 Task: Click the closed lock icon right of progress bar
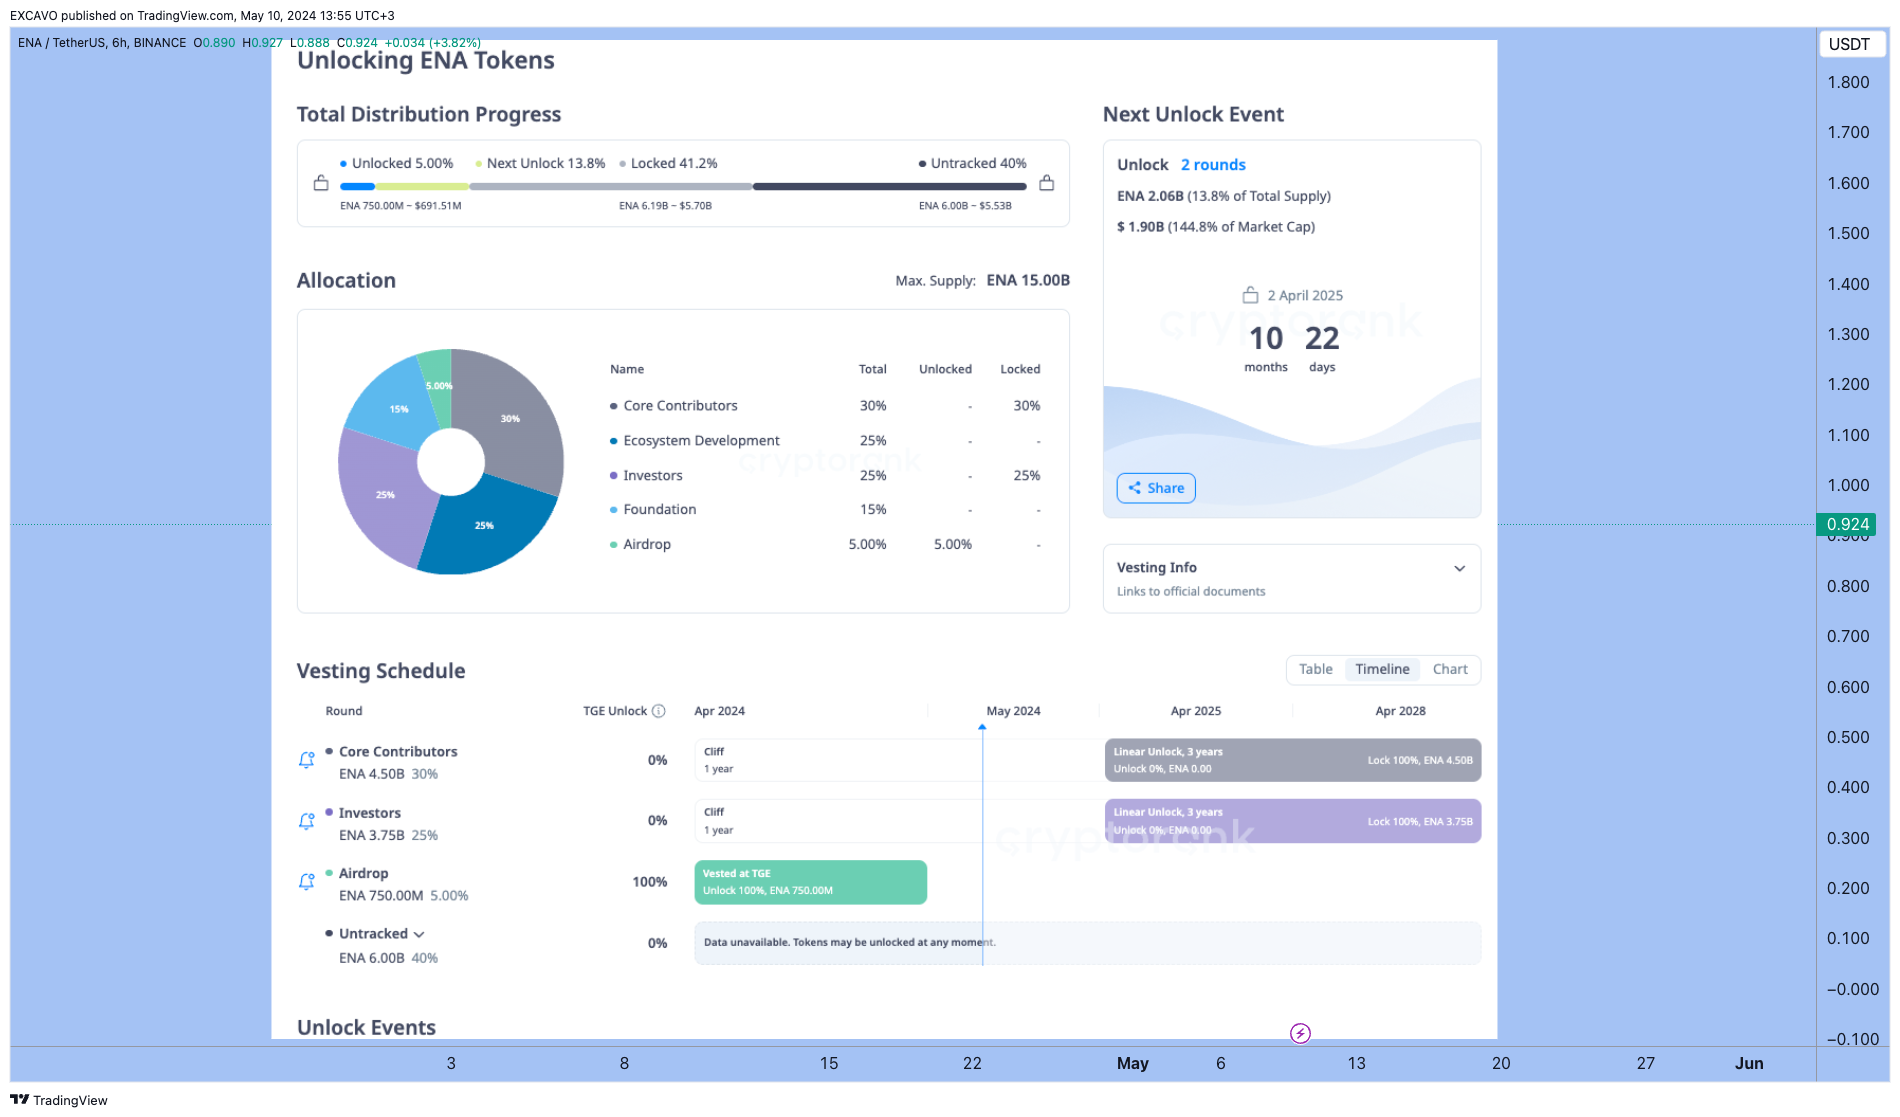point(1047,183)
